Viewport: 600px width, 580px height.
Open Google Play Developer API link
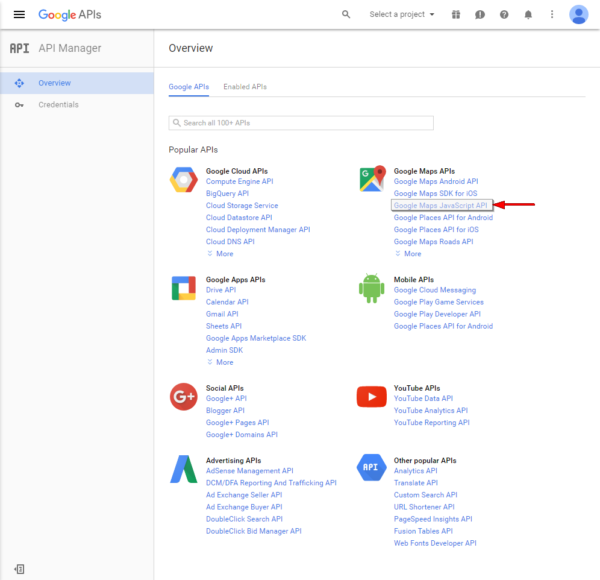click(437, 314)
